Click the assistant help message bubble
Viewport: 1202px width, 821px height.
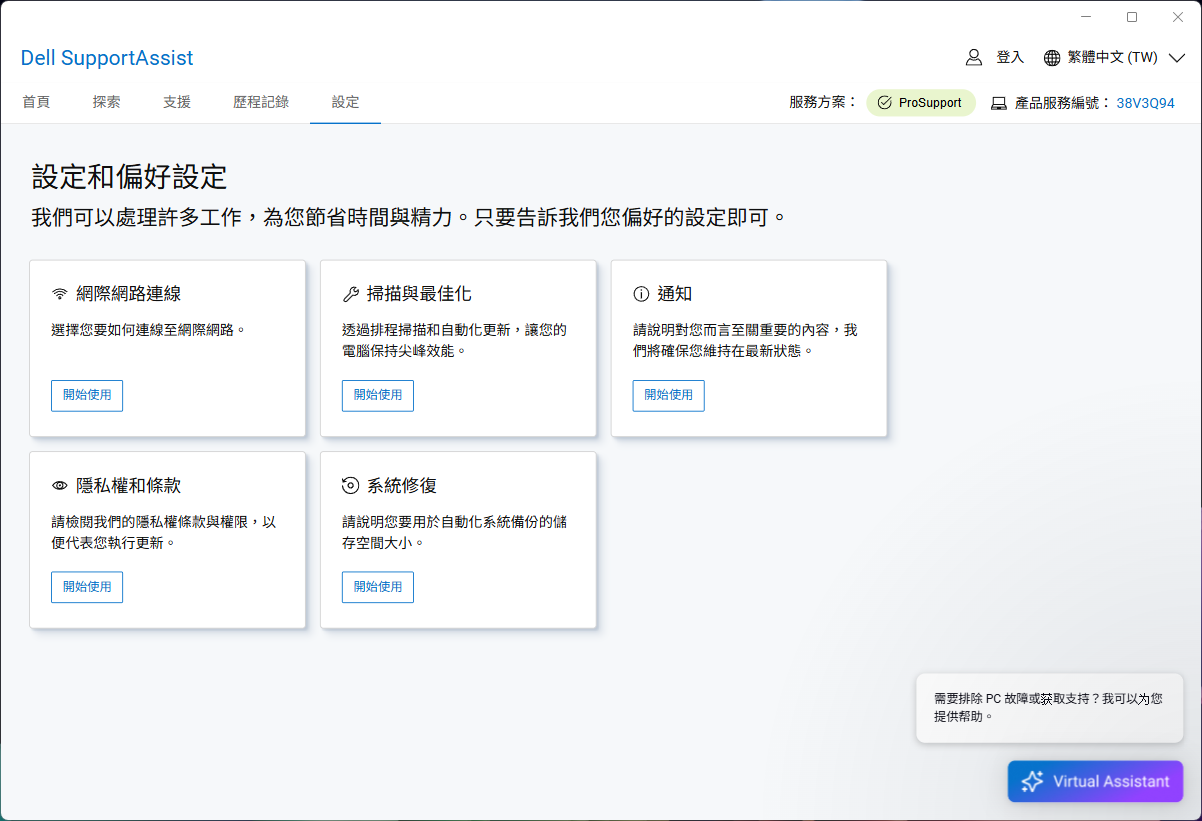point(1049,707)
